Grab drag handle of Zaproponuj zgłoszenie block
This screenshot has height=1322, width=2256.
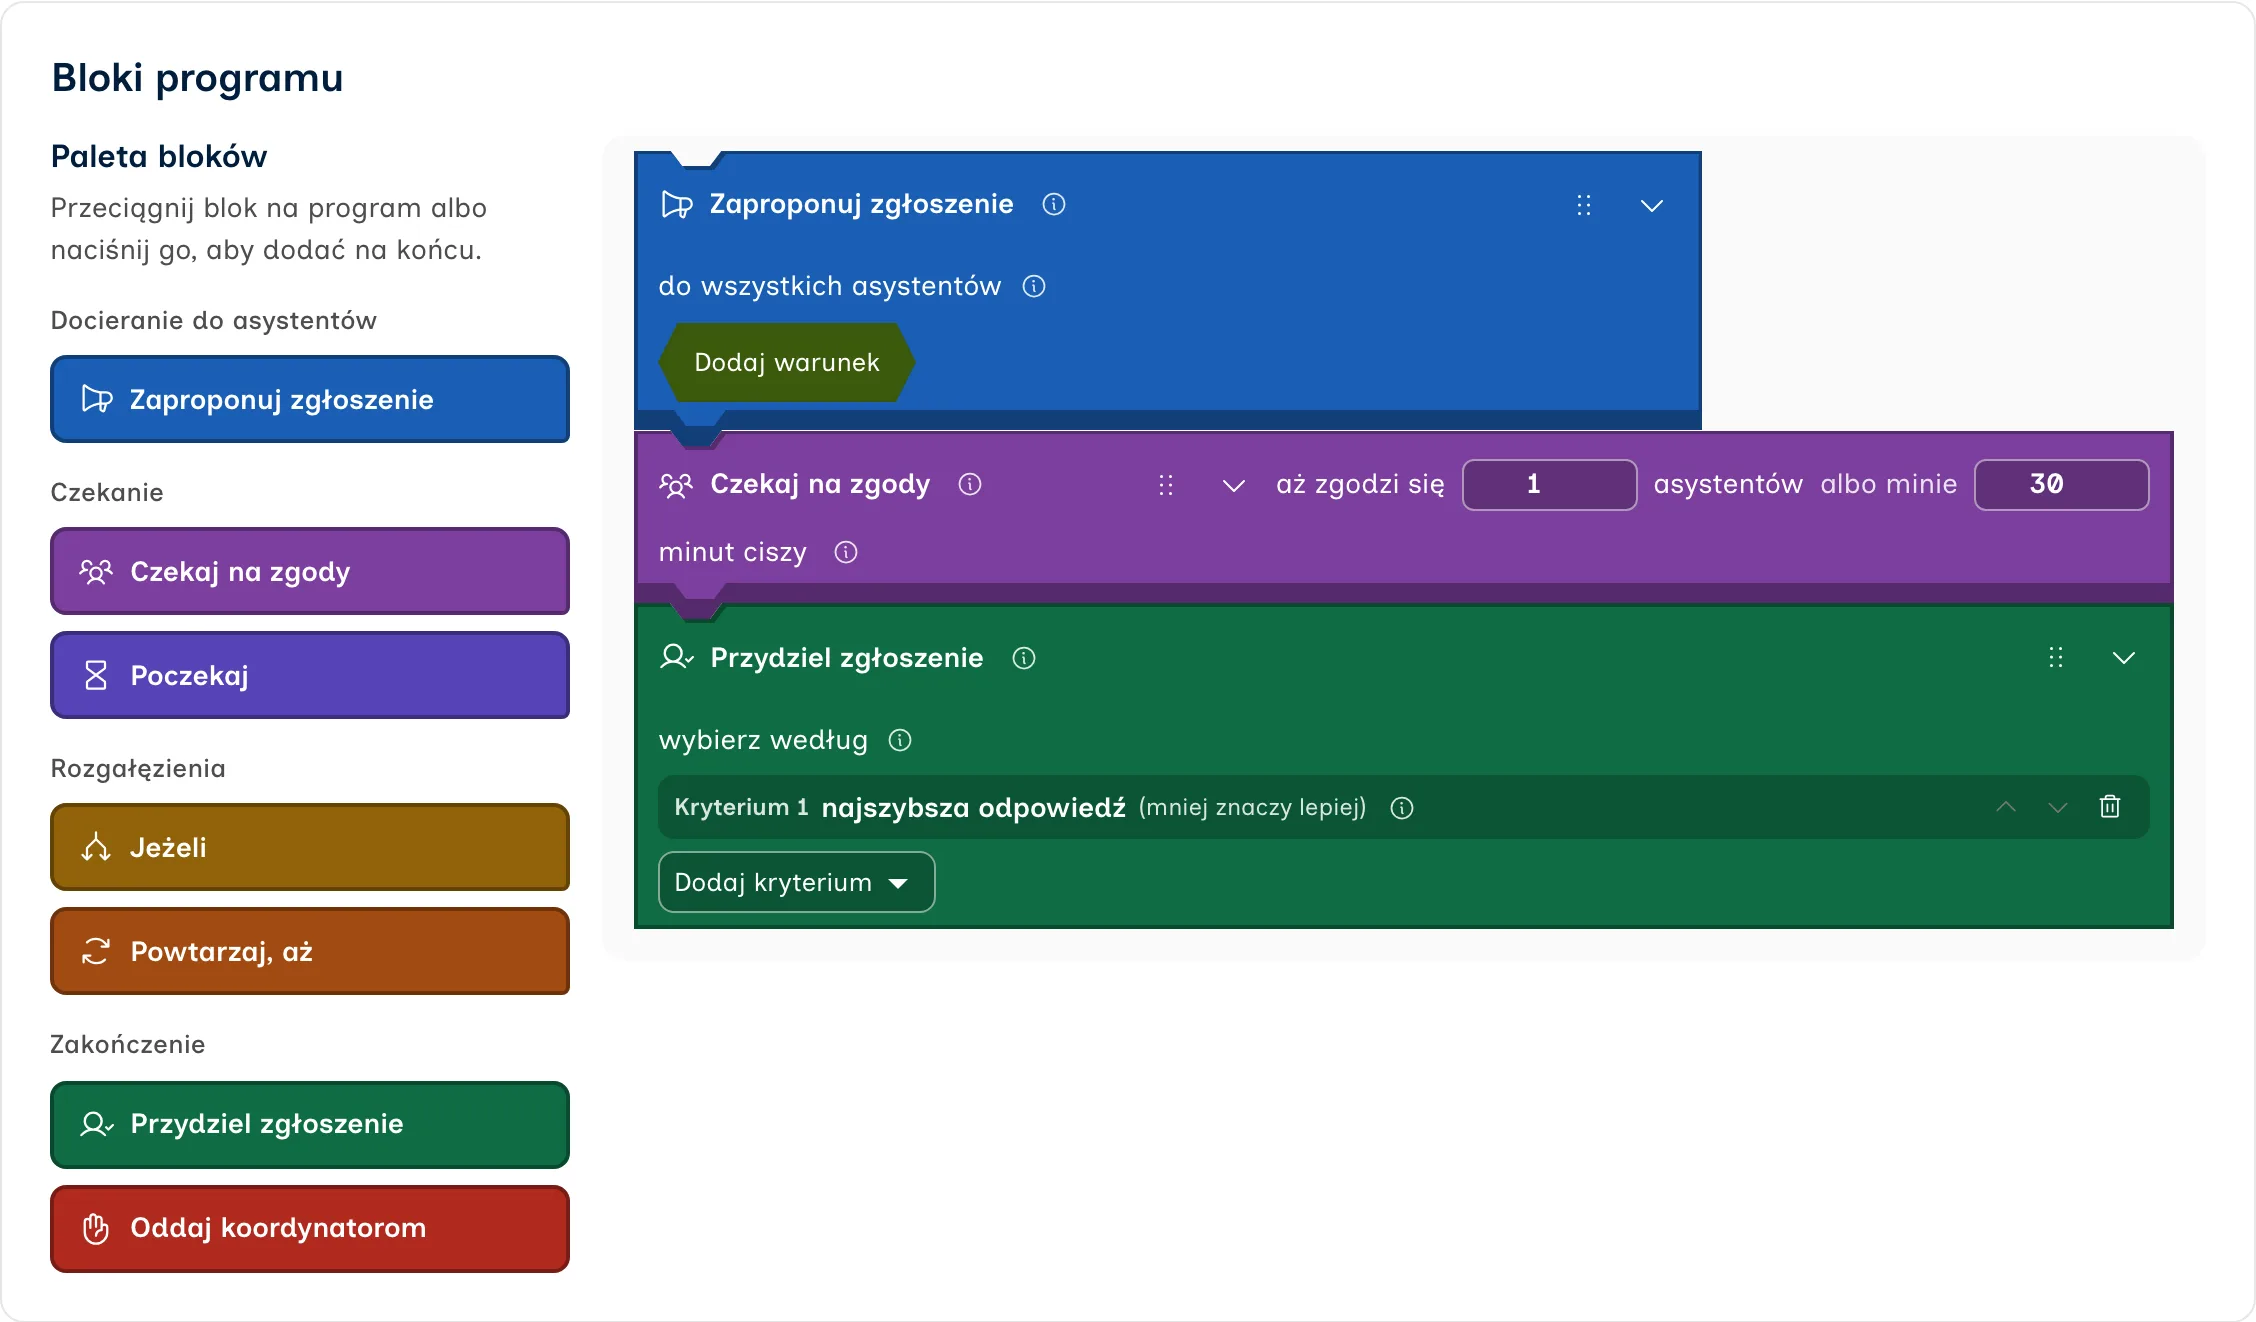(x=1584, y=205)
